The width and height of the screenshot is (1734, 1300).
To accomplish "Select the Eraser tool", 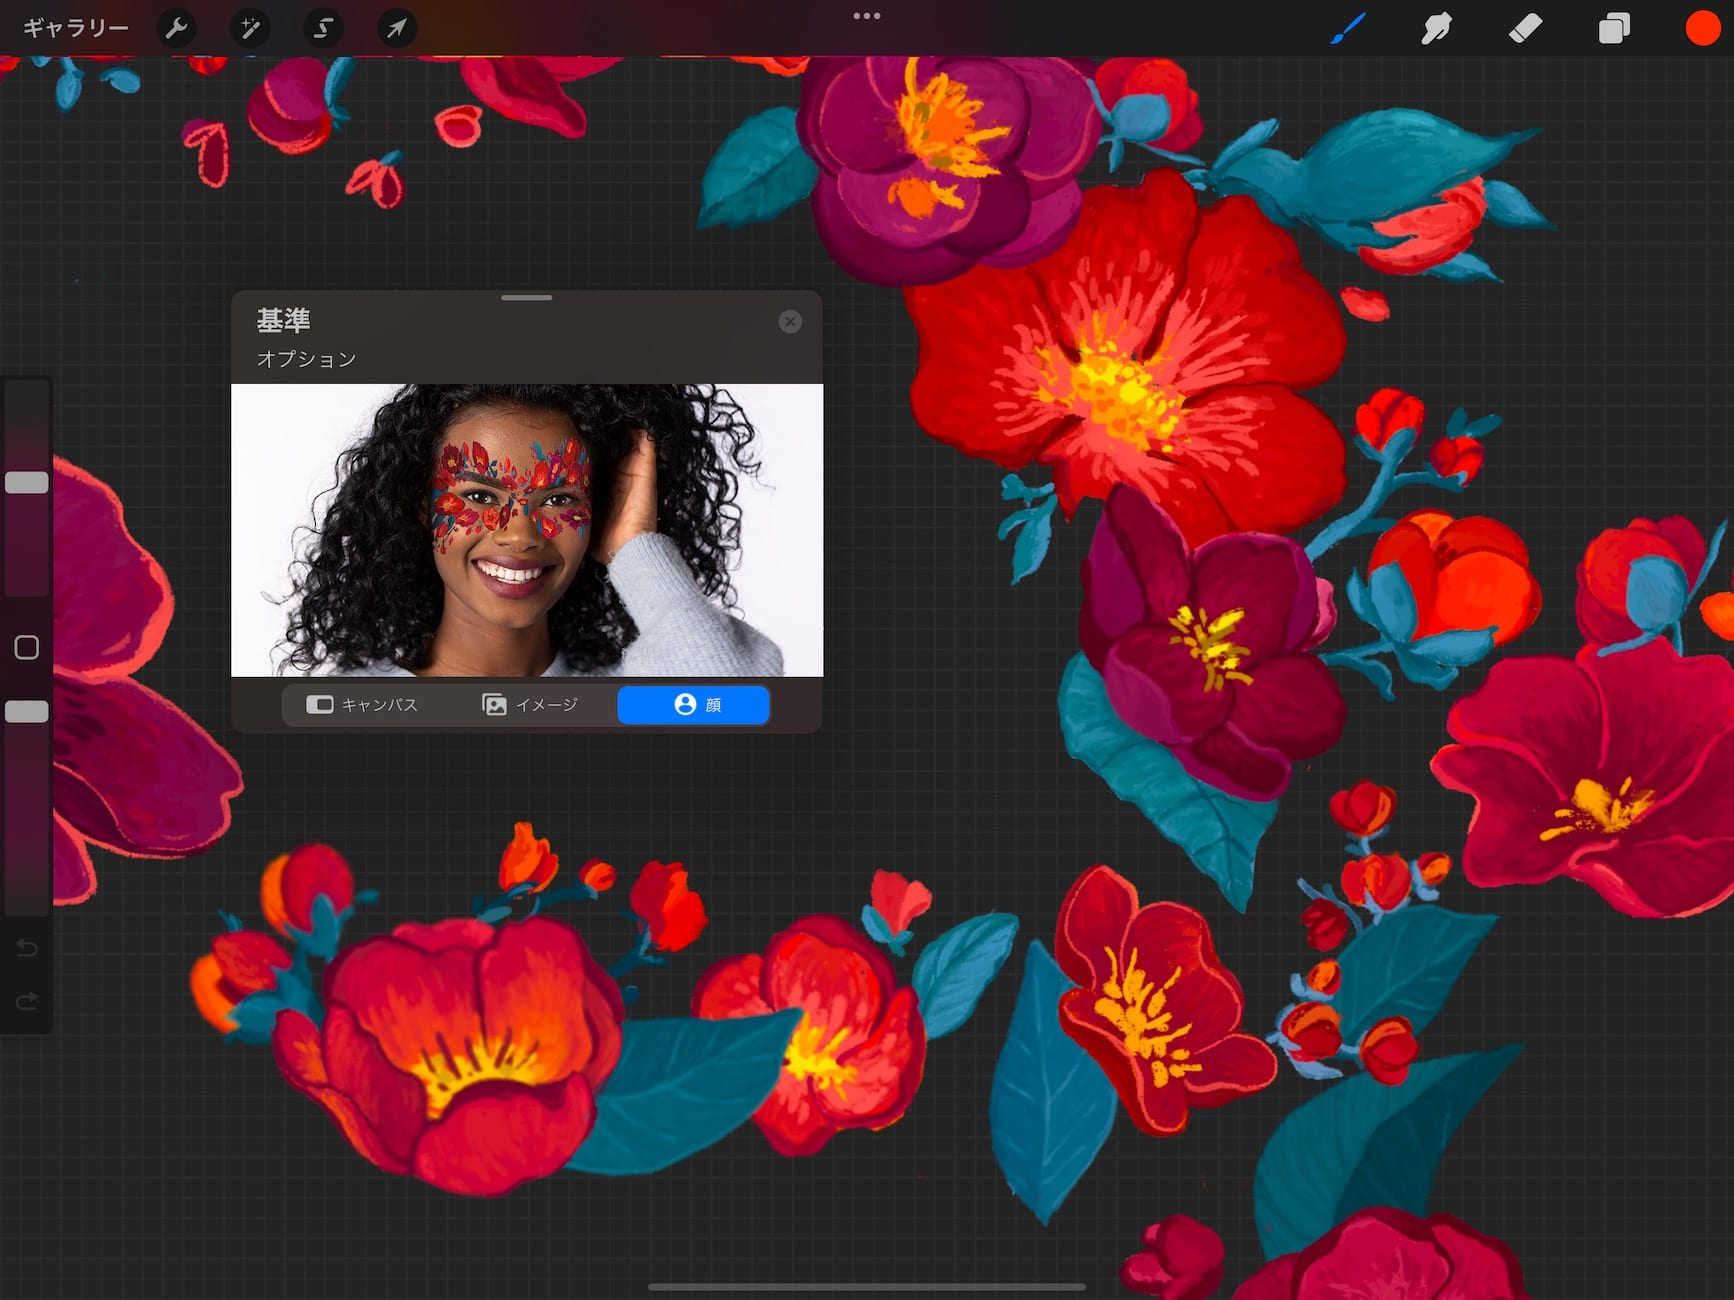I will [1525, 29].
